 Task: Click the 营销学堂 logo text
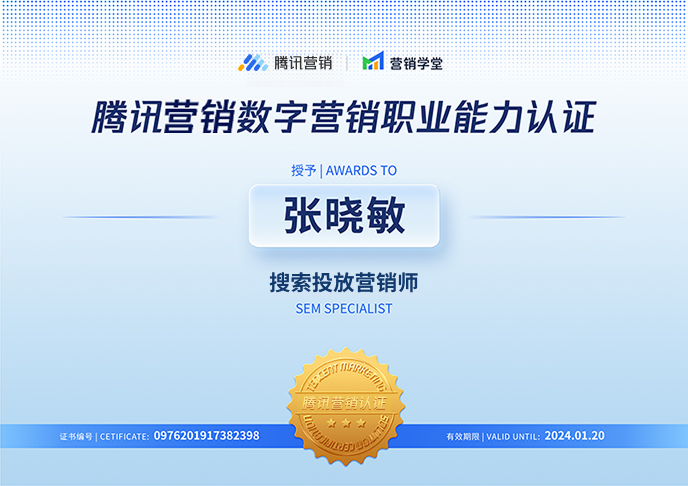pos(416,64)
